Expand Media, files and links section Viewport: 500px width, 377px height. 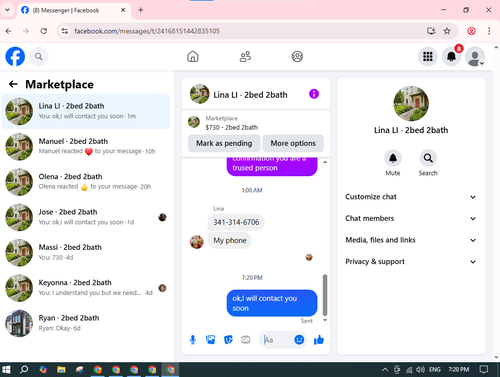(411, 240)
